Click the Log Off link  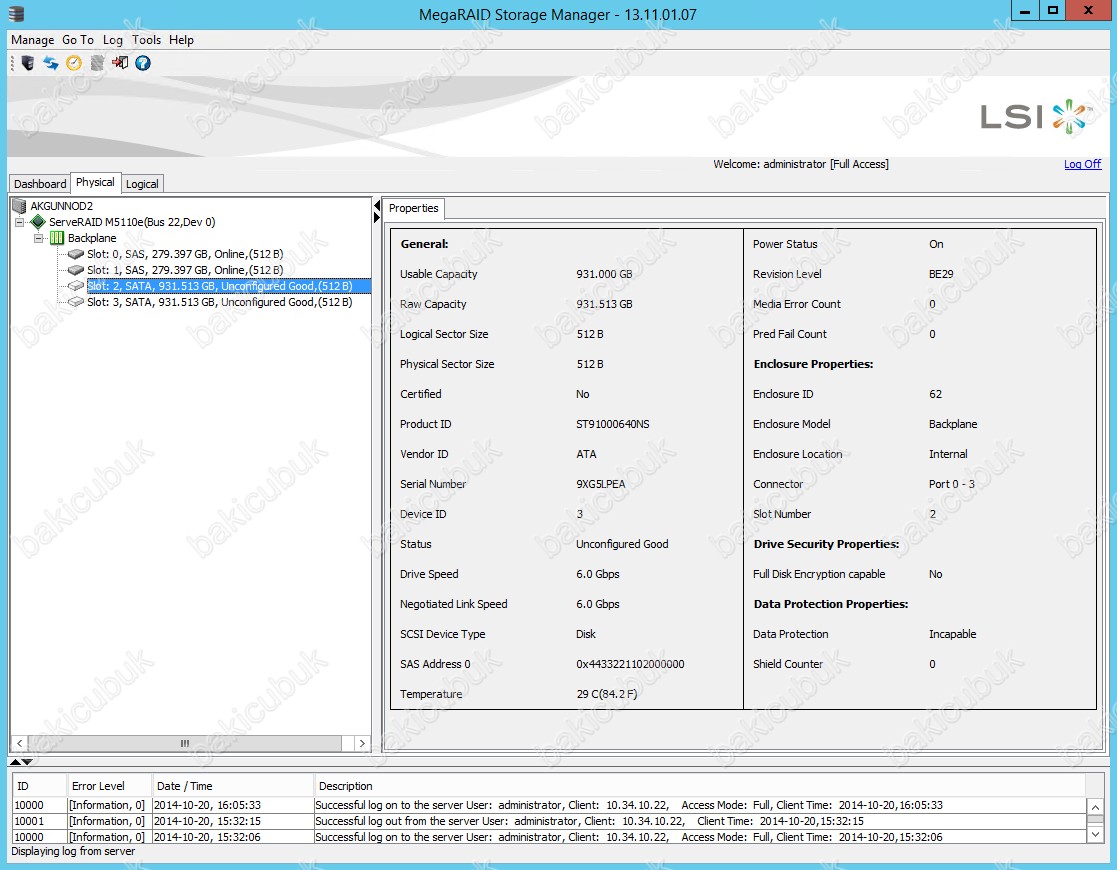coord(1082,164)
